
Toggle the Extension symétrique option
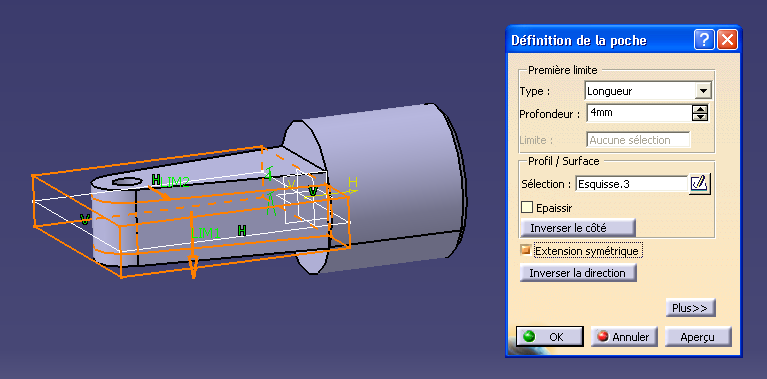[526, 250]
